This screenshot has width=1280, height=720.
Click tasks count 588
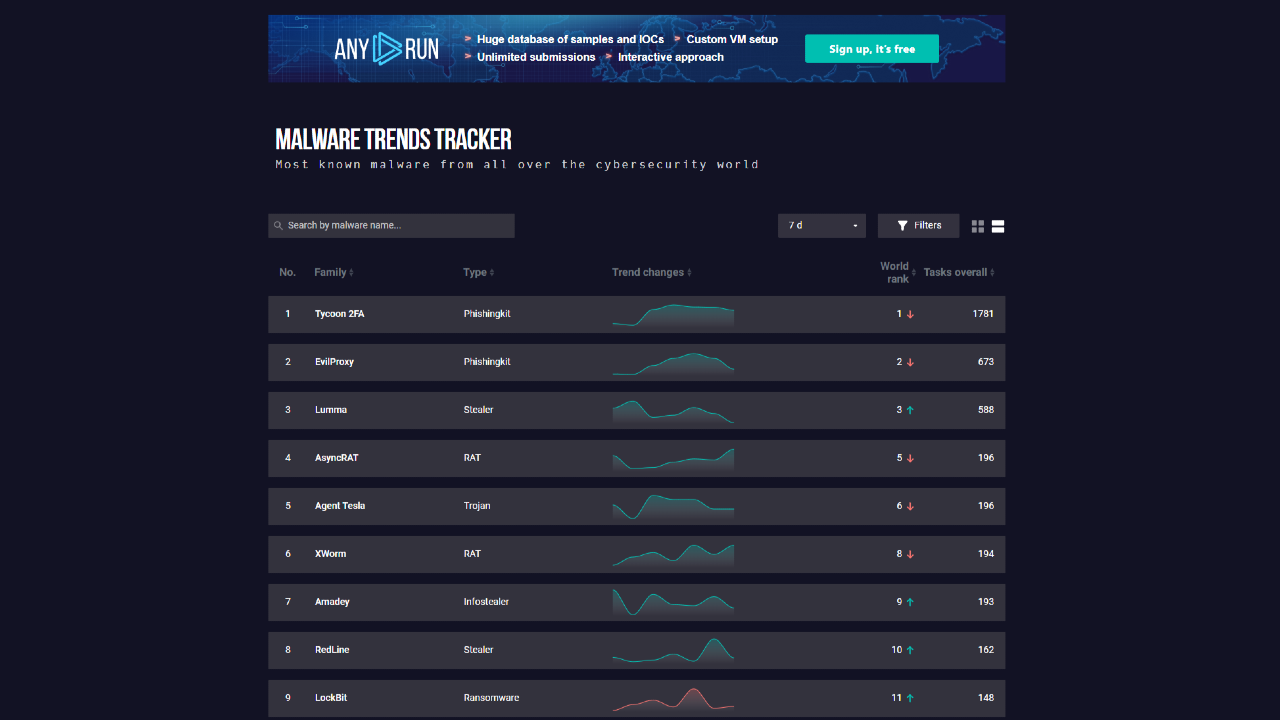tap(986, 410)
